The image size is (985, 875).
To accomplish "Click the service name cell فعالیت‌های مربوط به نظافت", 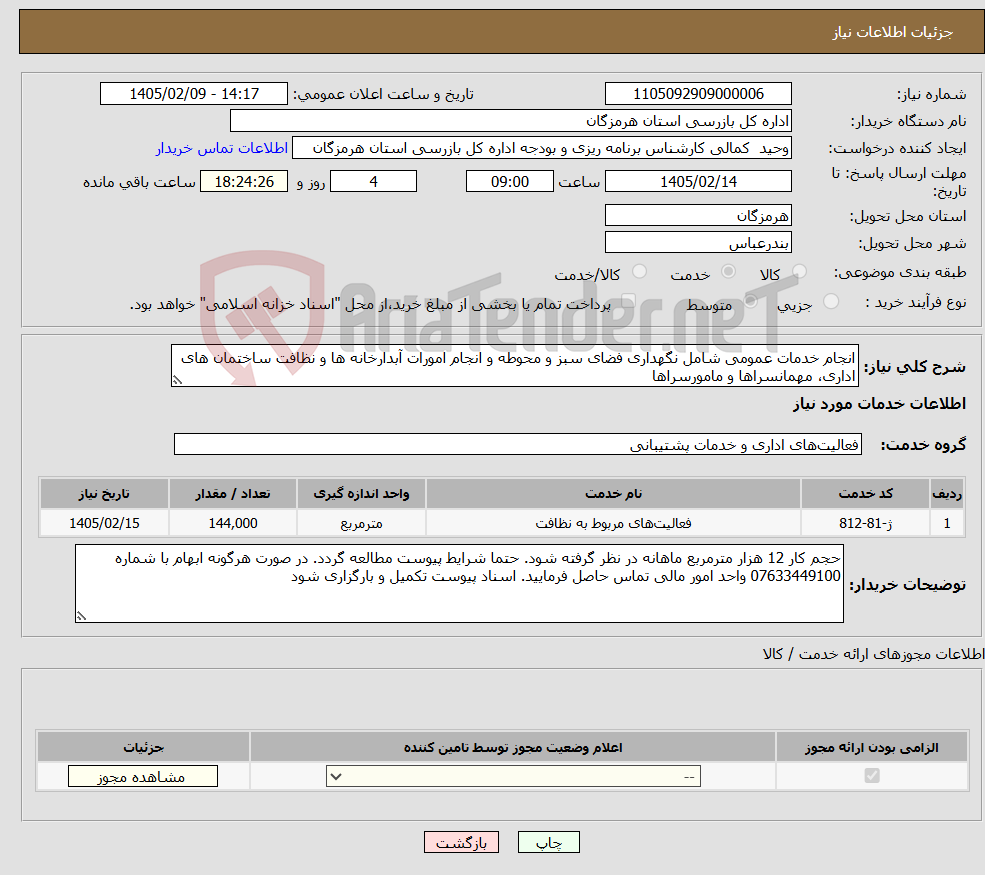I will (613, 523).
